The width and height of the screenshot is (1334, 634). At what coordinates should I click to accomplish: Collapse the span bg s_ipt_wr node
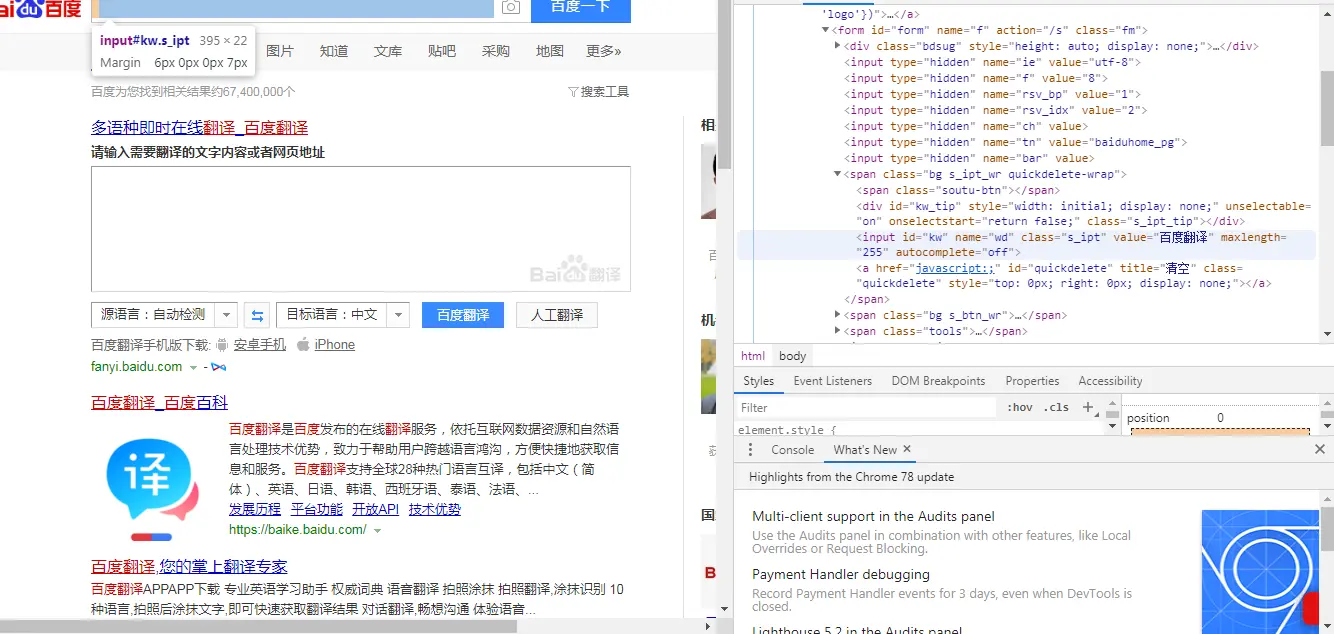click(838, 175)
